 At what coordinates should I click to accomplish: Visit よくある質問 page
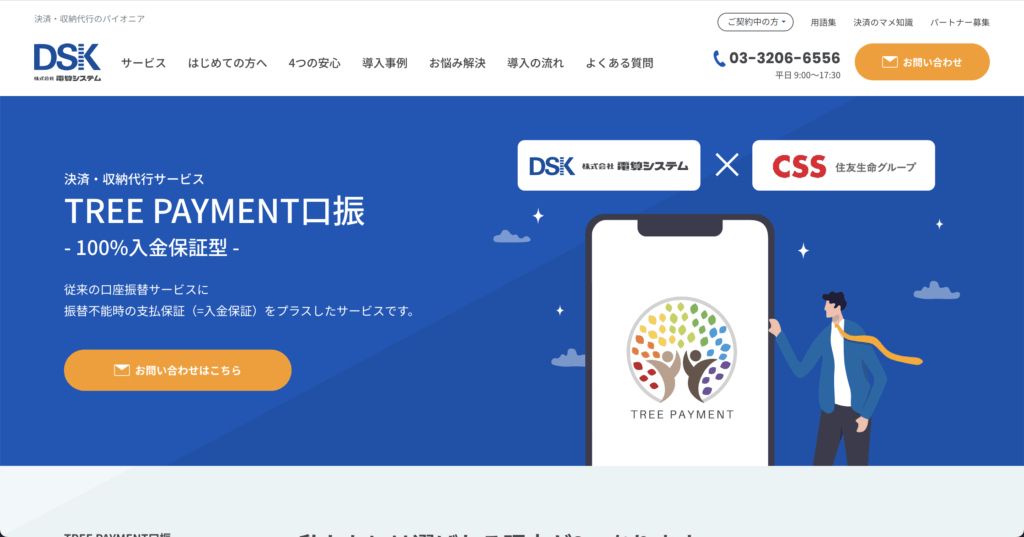[619, 63]
